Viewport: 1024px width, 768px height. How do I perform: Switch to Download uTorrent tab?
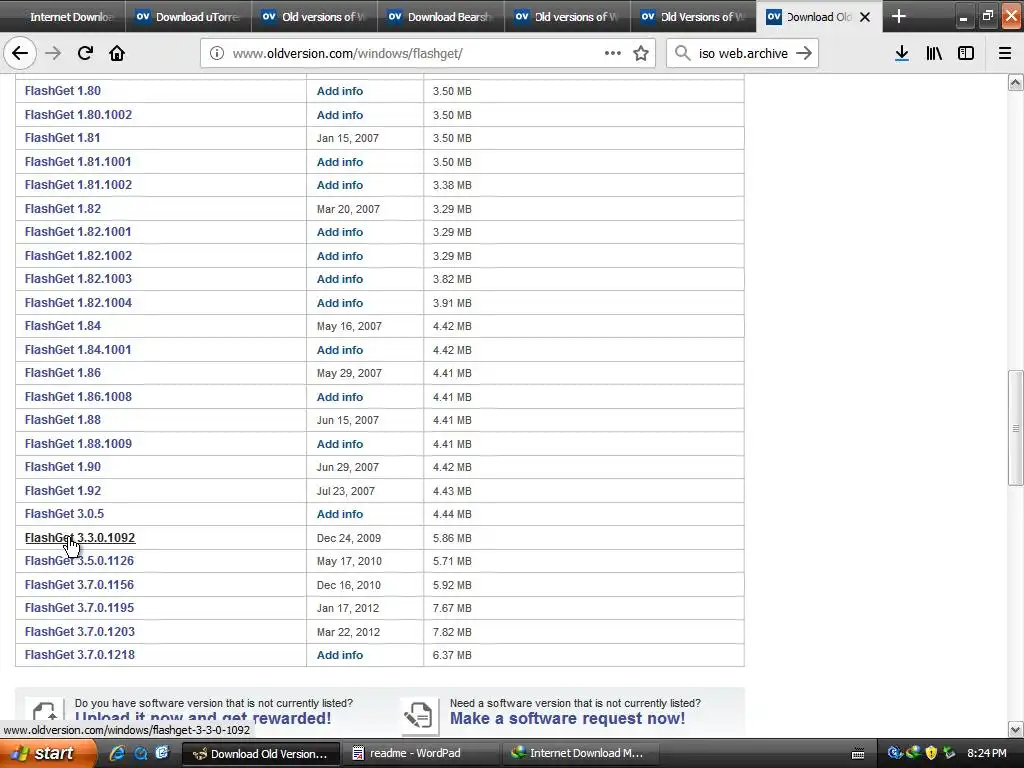pyautogui.click(x=188, y=16)
